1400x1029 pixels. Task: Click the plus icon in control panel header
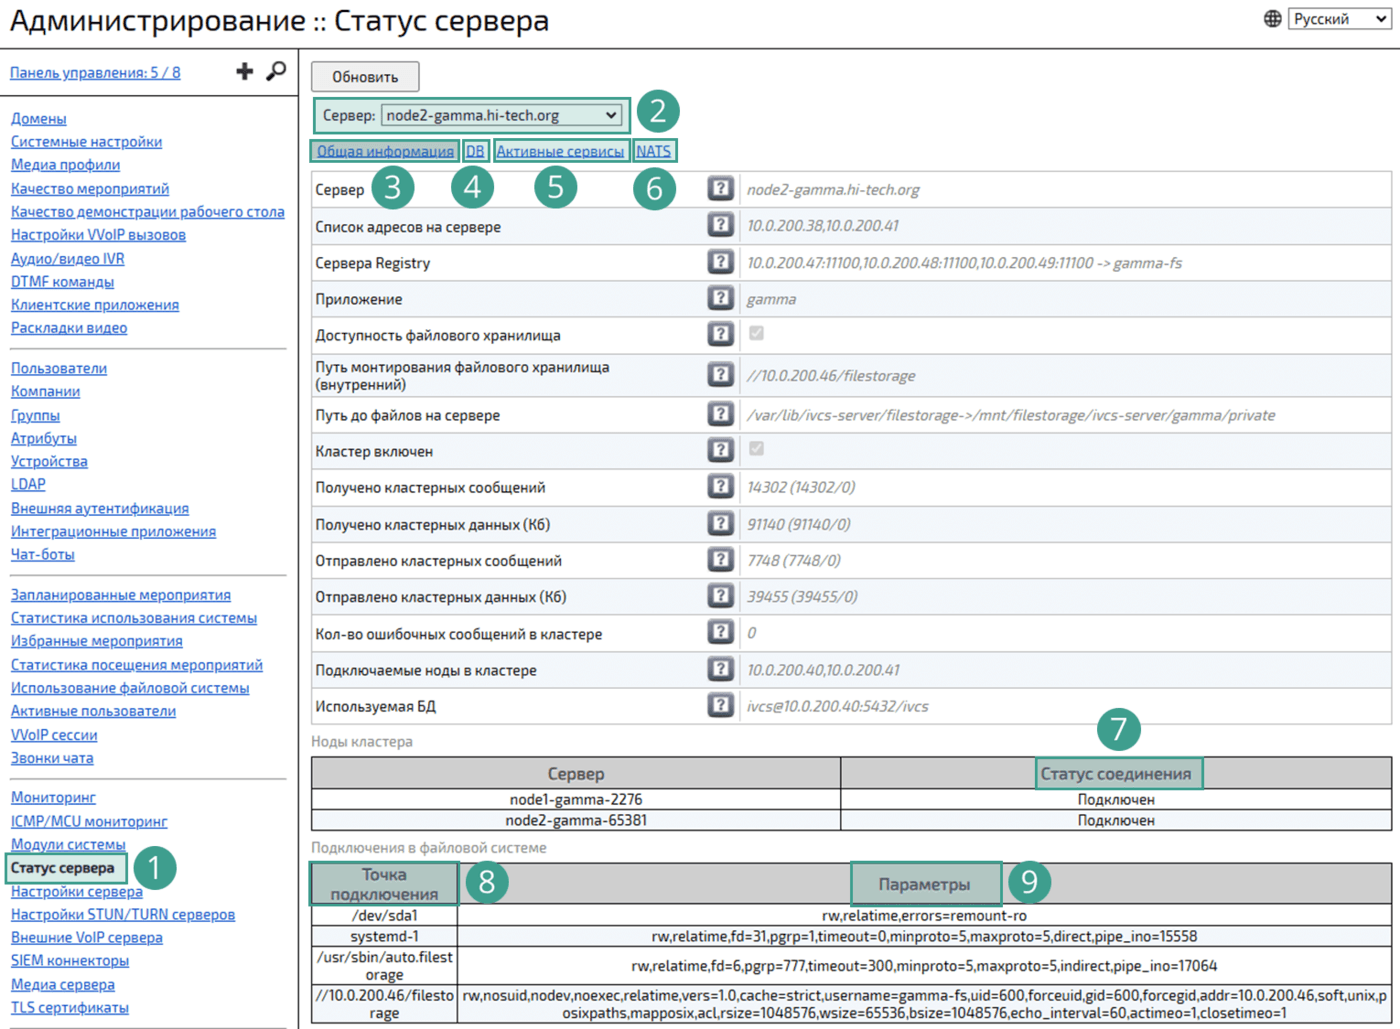244,71
